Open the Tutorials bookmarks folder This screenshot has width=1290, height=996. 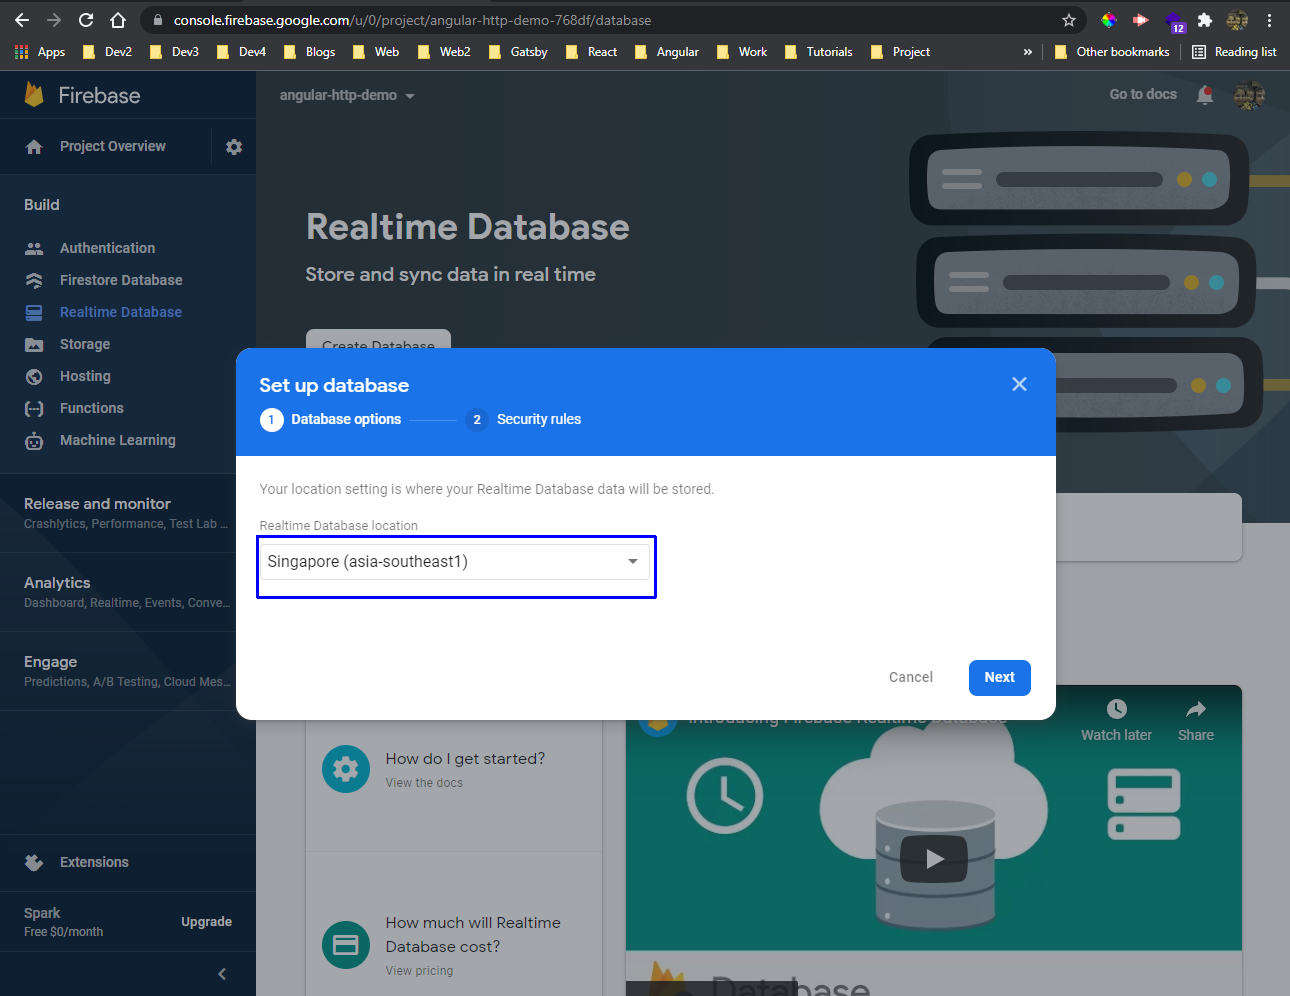tap(819, 52)
